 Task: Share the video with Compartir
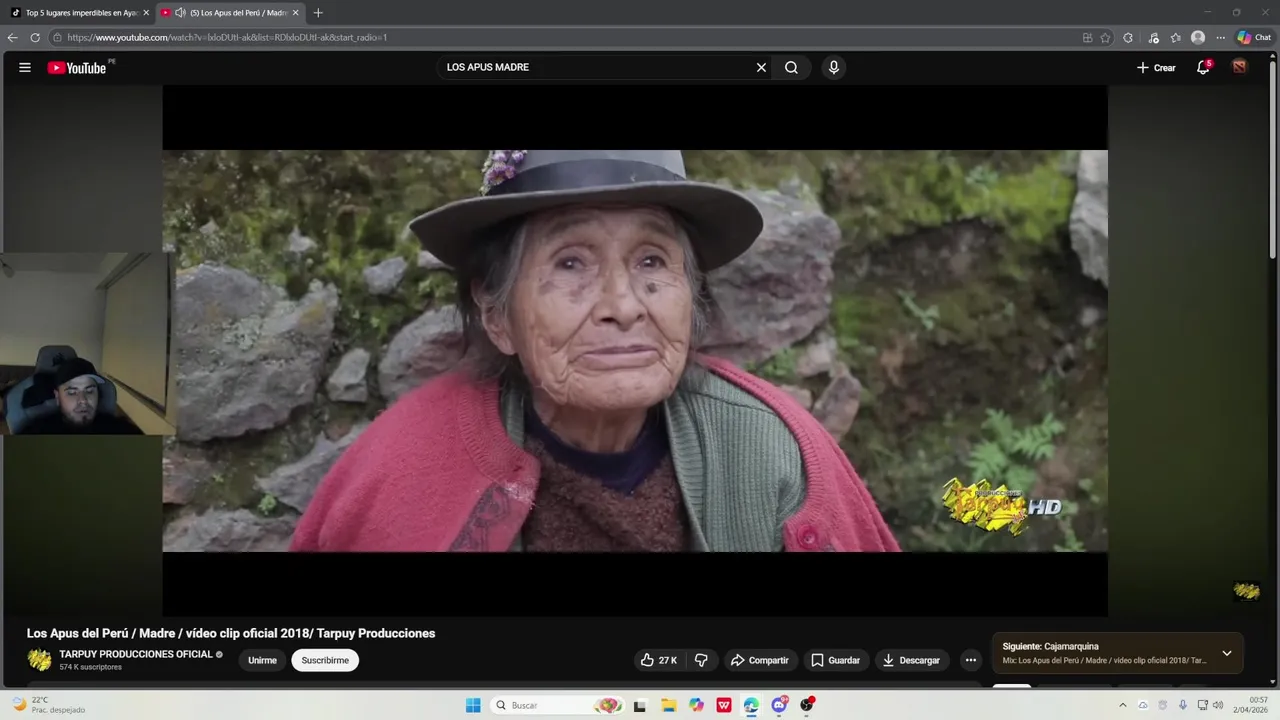760,660
